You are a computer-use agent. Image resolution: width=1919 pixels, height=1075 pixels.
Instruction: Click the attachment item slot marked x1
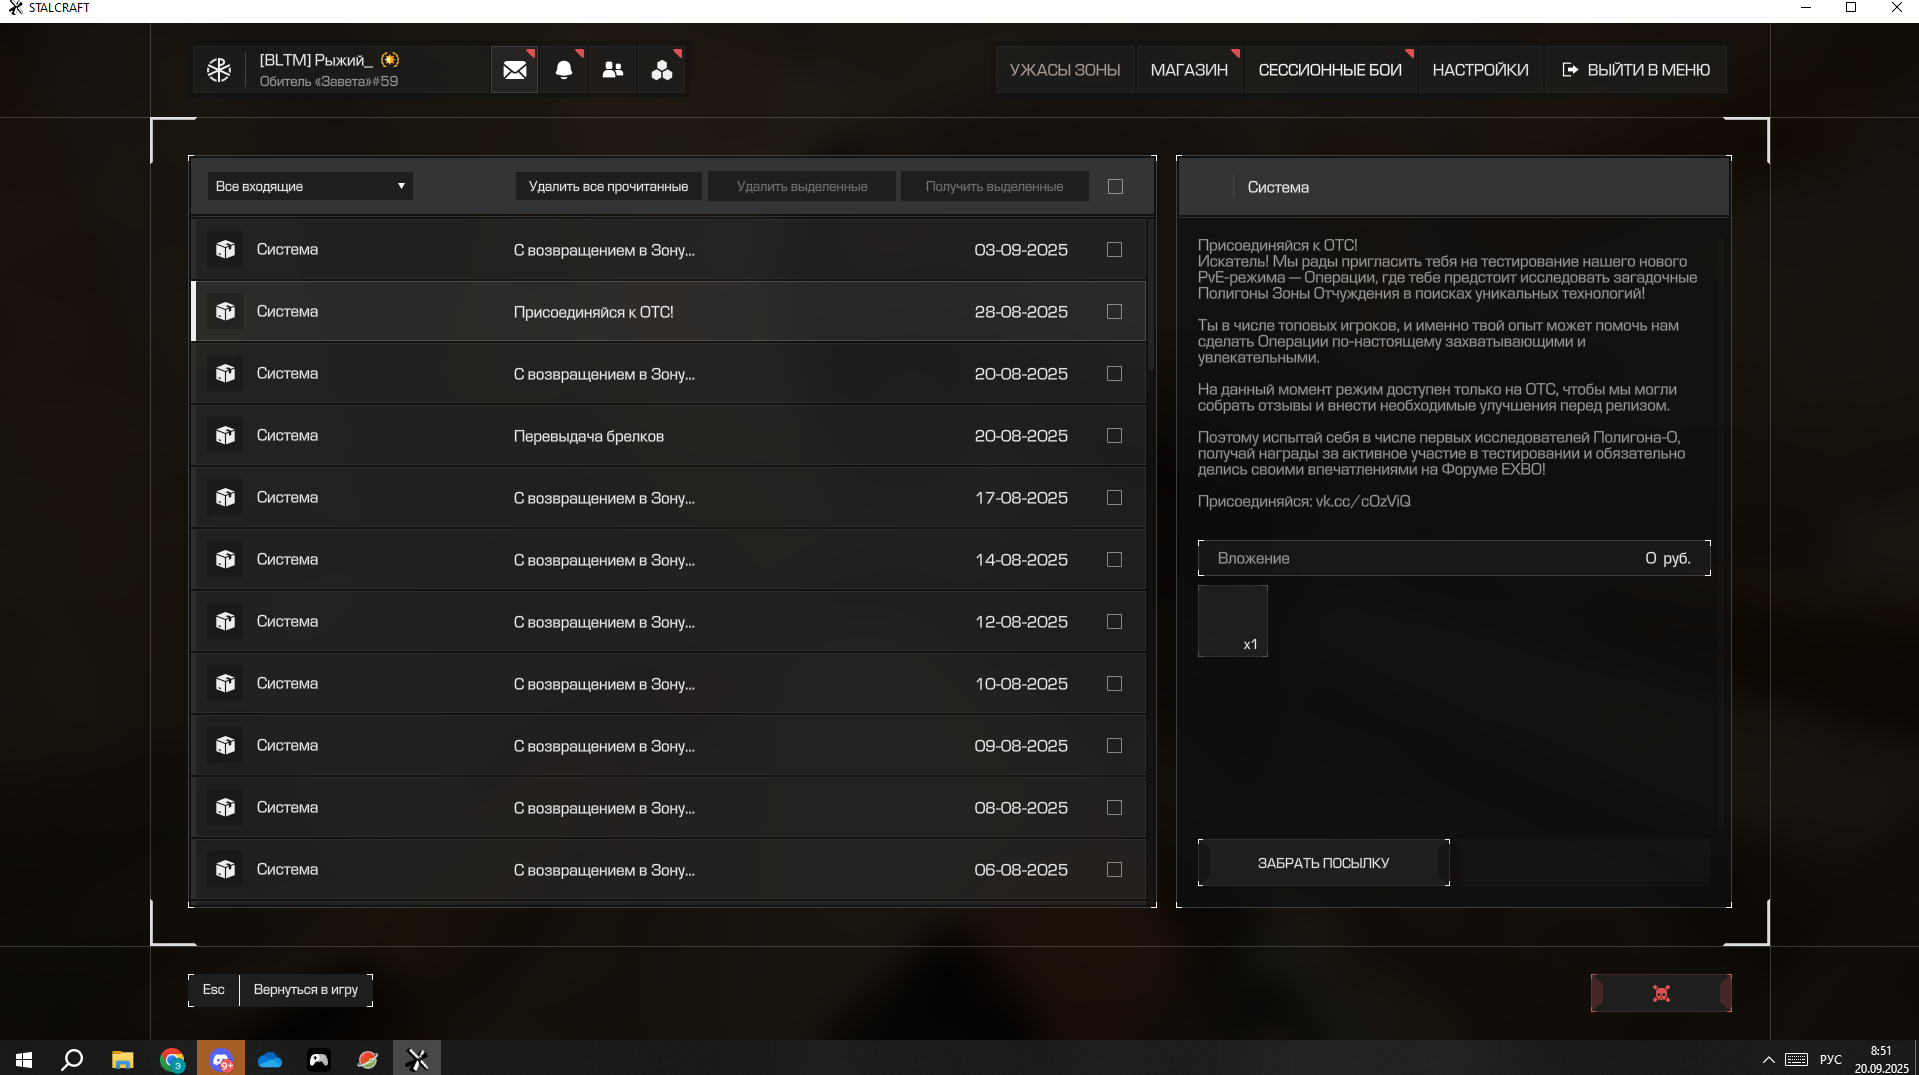pyautogui.click(x=1232, y=621)
